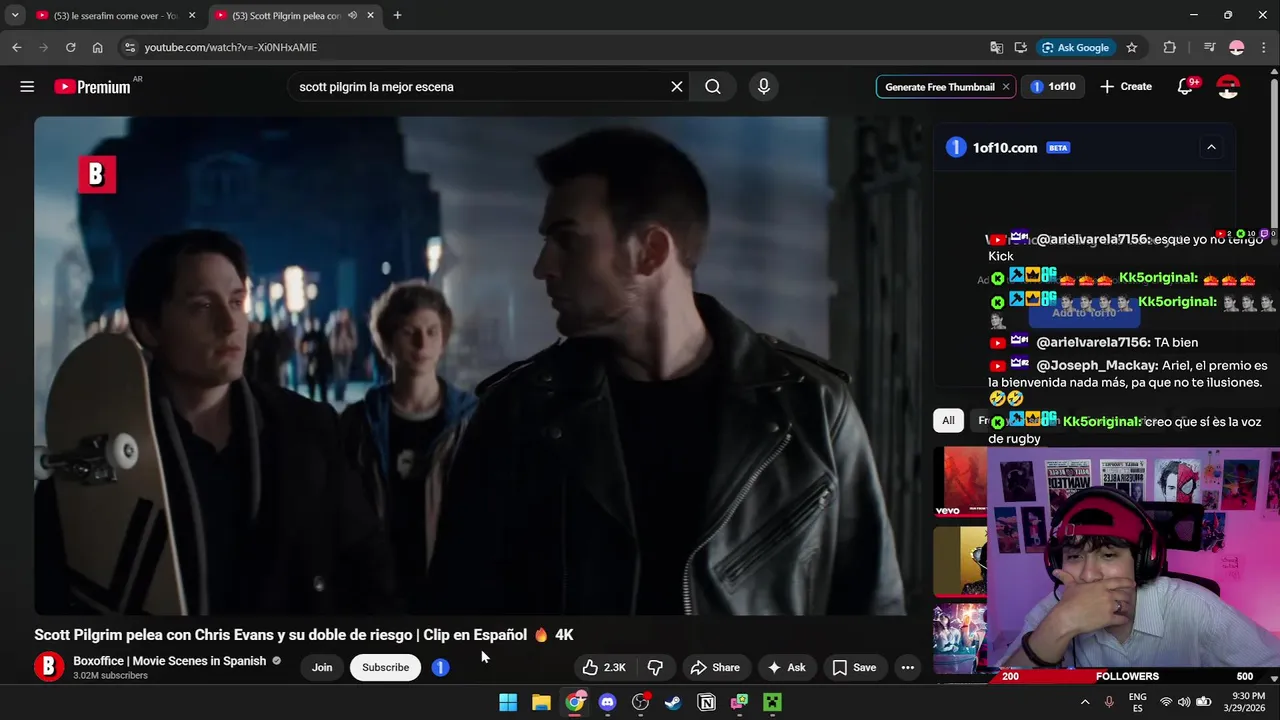Click the 1of10 icon next to Subscribe

[440, 667]
